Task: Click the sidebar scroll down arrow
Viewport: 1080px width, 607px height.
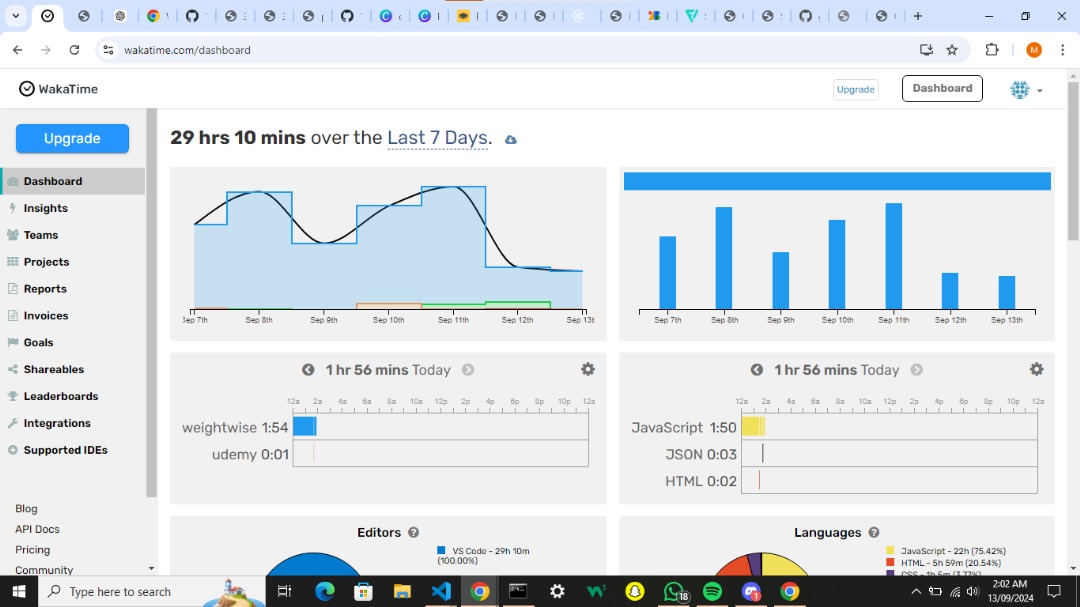Action: coord(152,569)
